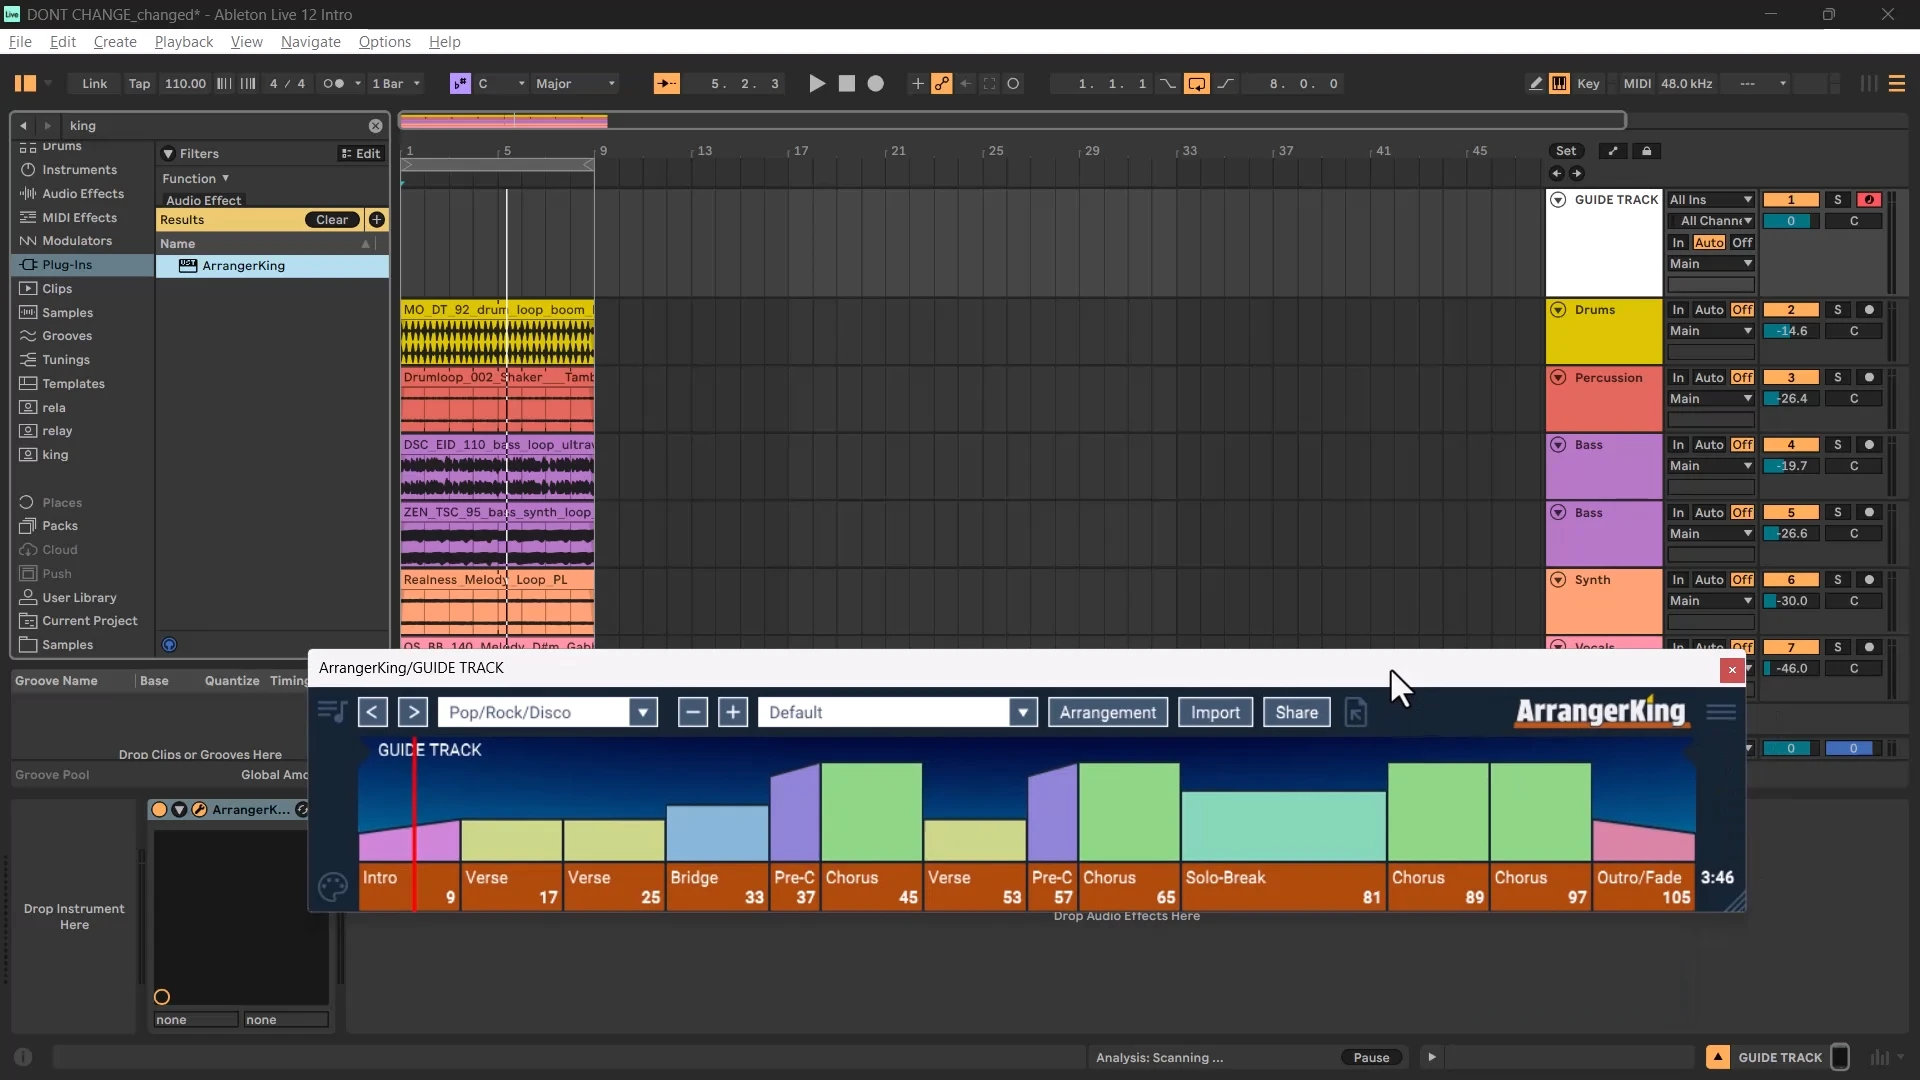
Task: Open the ArrangerKing color palette icon
Action: click(x=333, y=887)
